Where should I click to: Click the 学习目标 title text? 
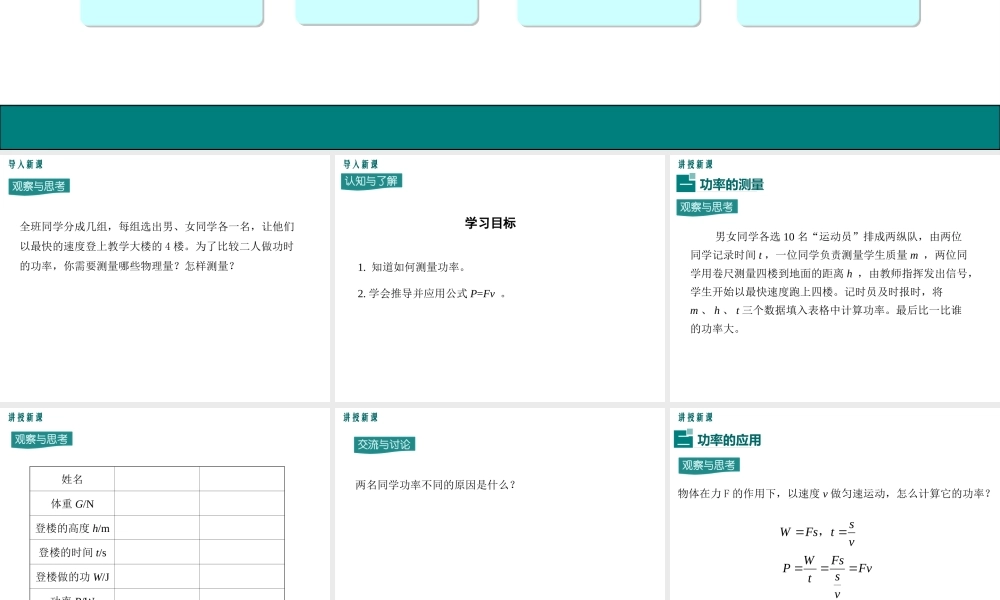(x=490, y=223)
